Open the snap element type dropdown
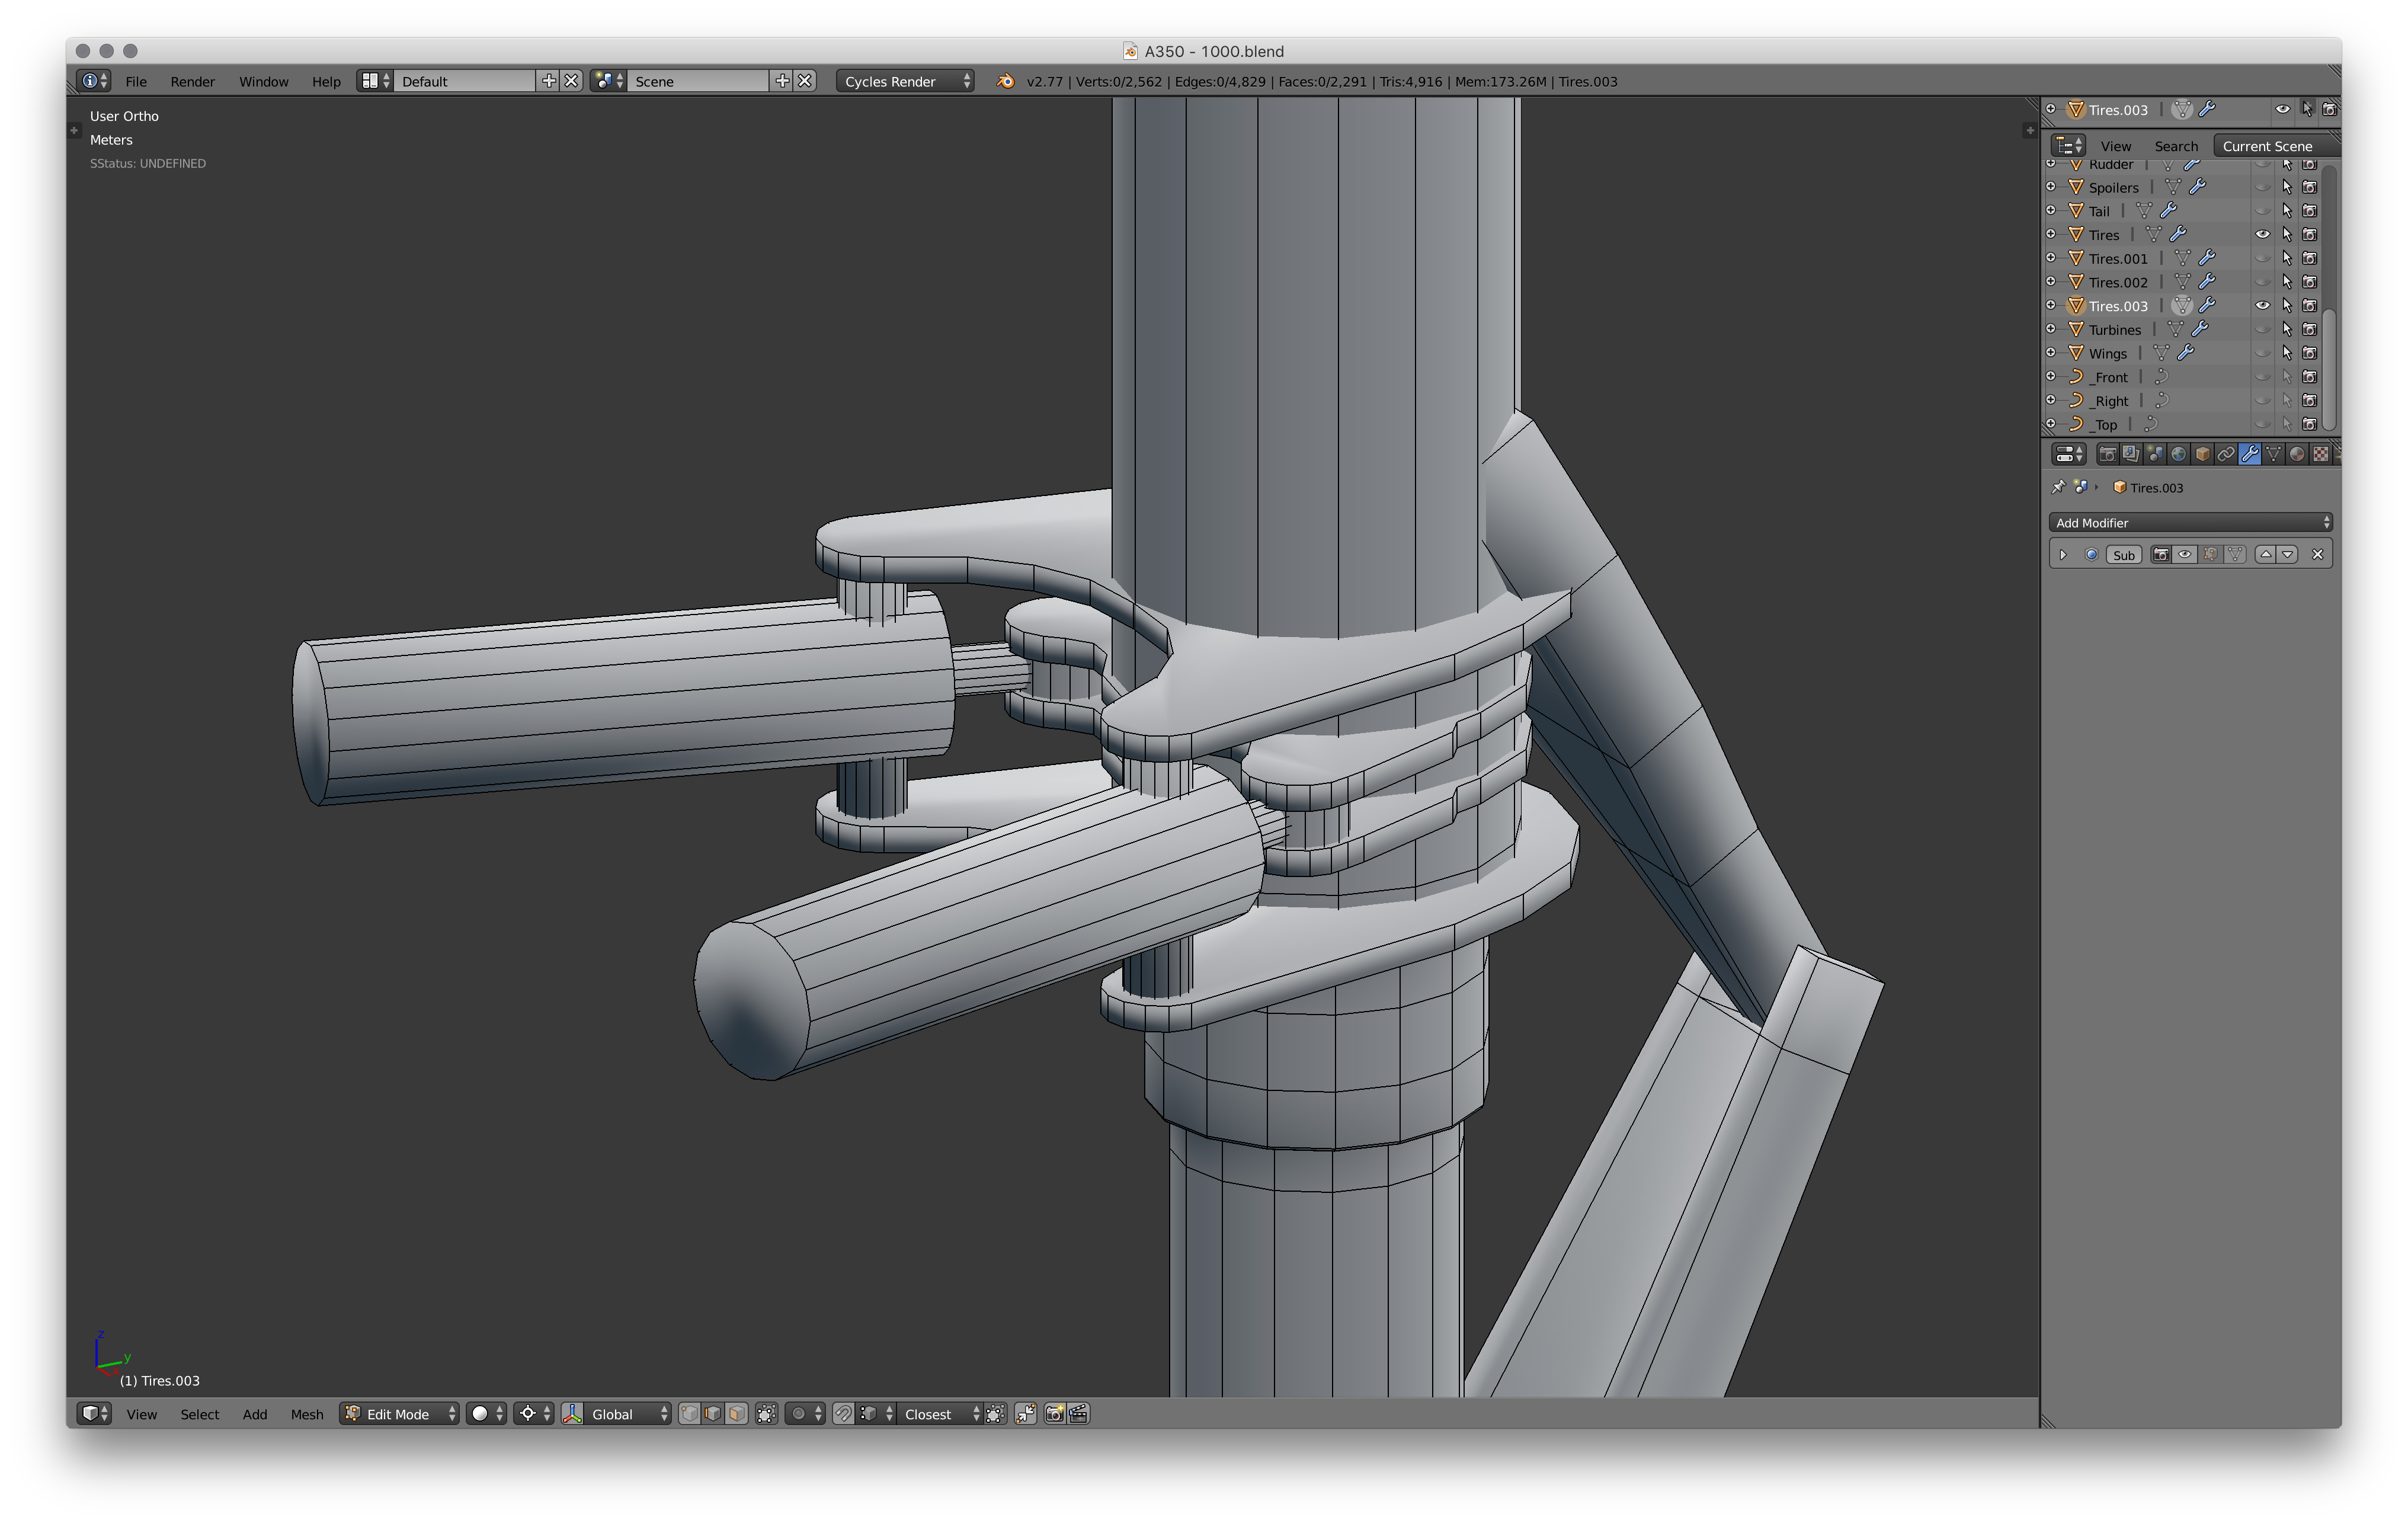The height and width of the screenshot is (1523, 2408). coord(876,1413)
